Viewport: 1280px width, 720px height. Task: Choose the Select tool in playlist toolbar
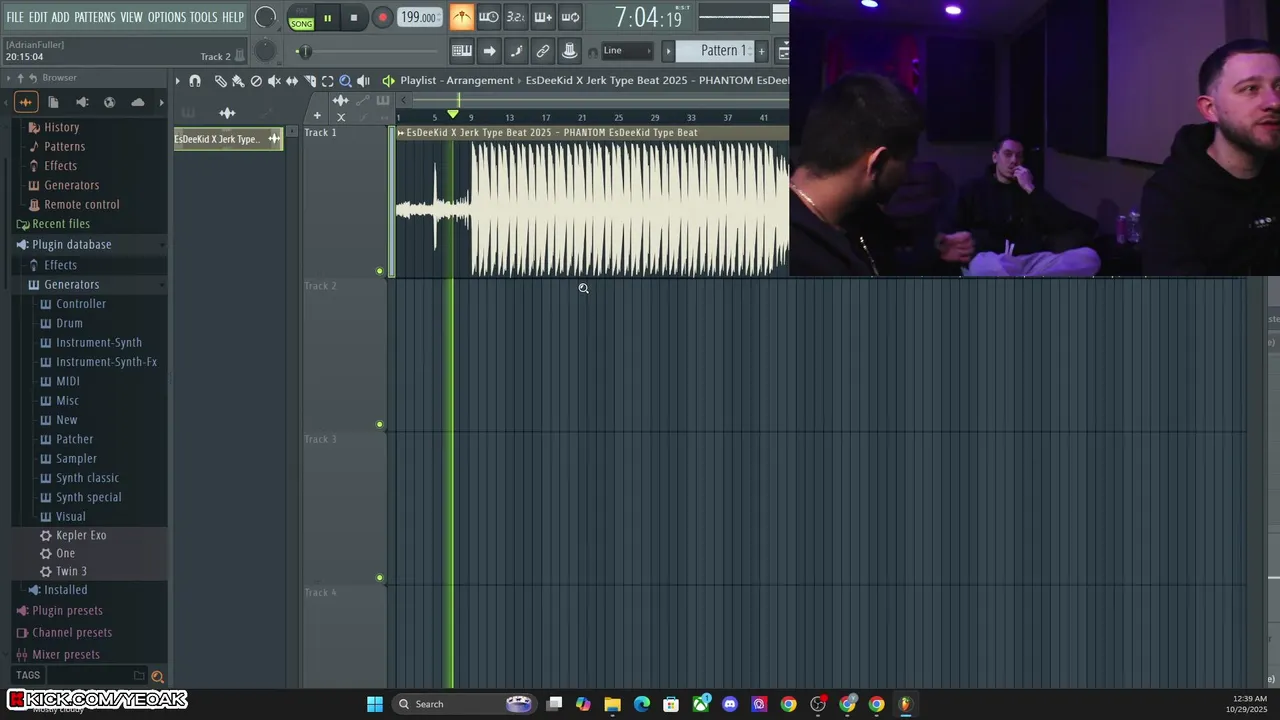click(x=328, y=81)
